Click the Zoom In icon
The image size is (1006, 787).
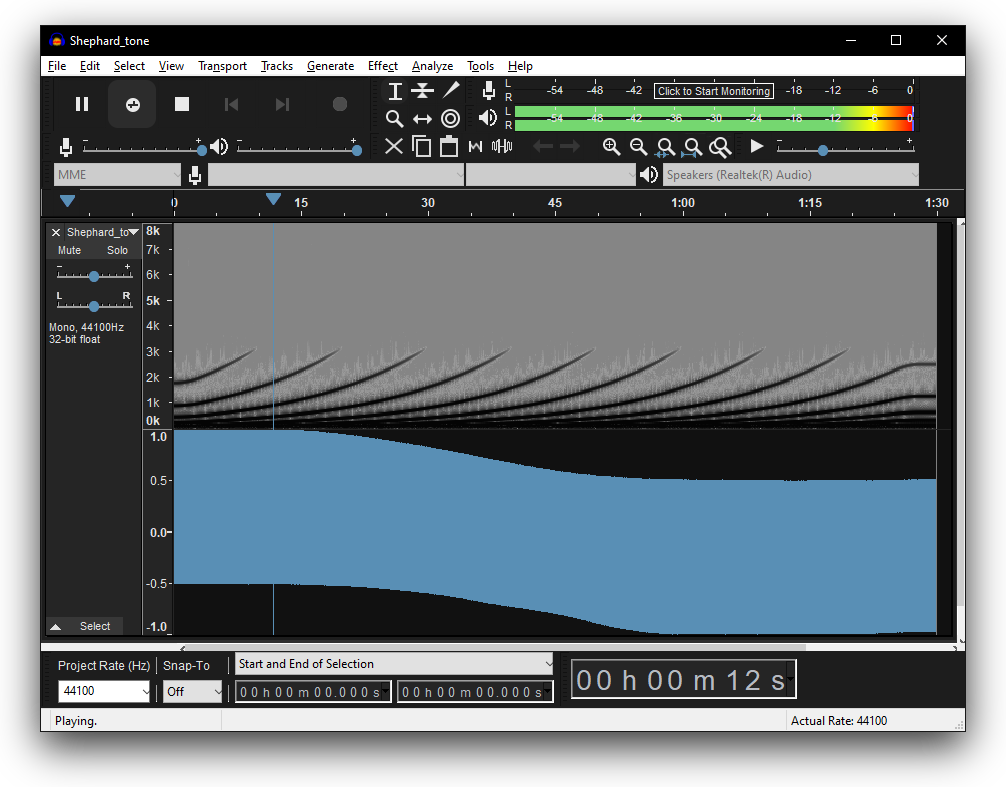[611, 147]
